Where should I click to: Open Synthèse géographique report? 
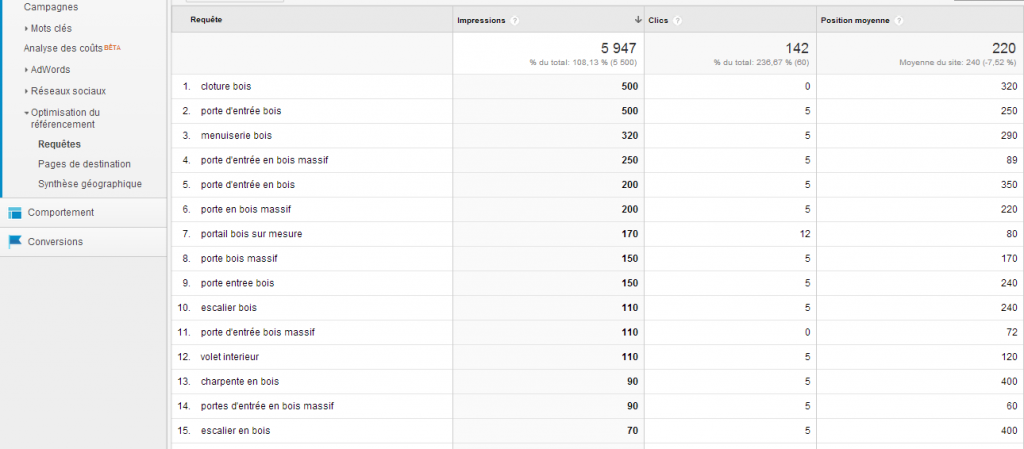click(90, 184)
